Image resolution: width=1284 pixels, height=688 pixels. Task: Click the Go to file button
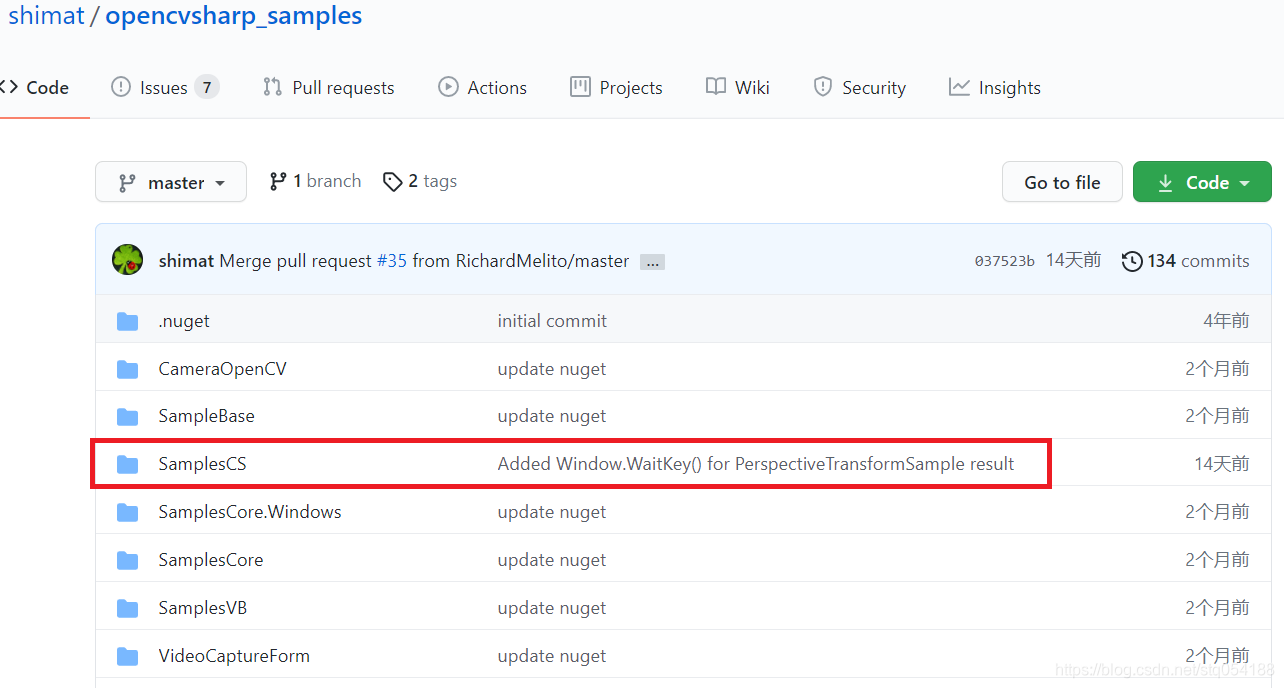(x=1062, y=182)
